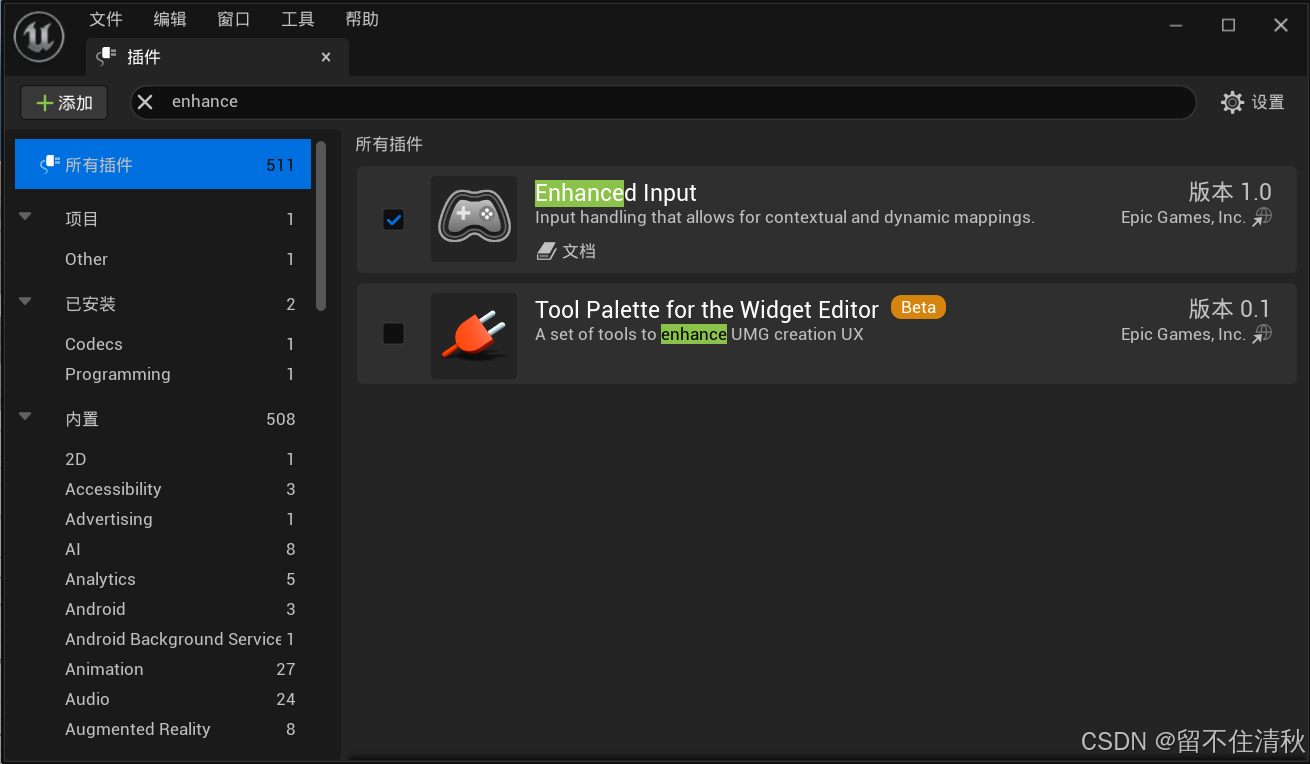Open the 文件 menu
The width and height of the screenshot is (1310, 764).
(106, 19)
